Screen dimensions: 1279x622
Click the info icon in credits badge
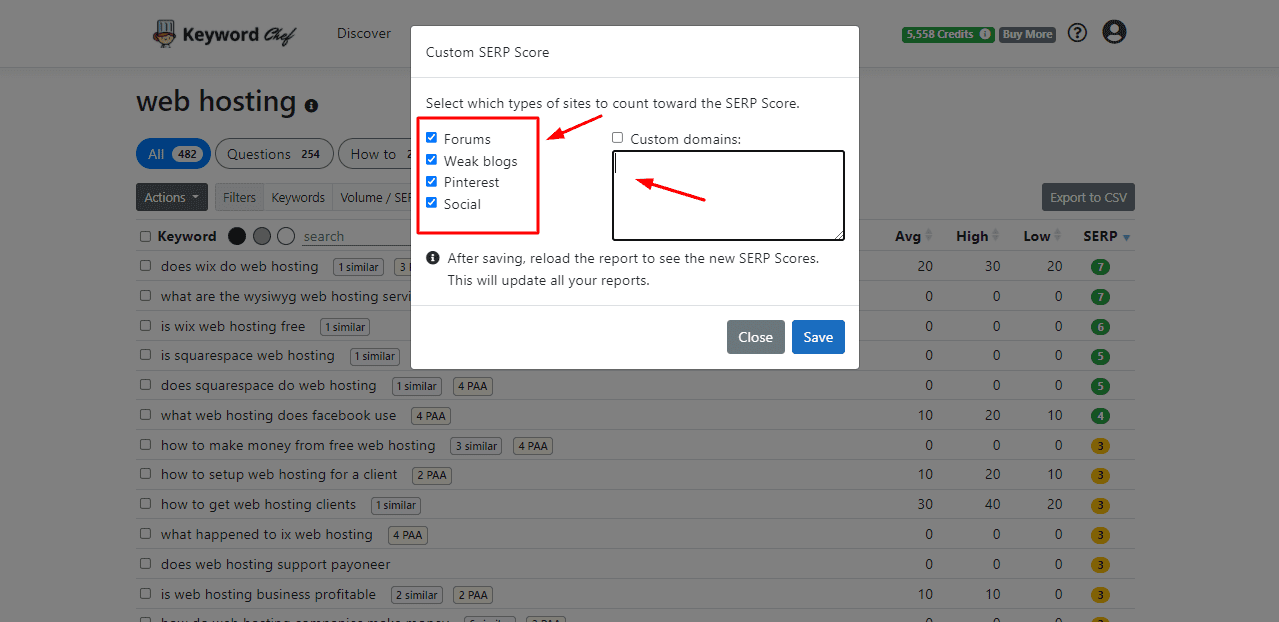(986, 34)
